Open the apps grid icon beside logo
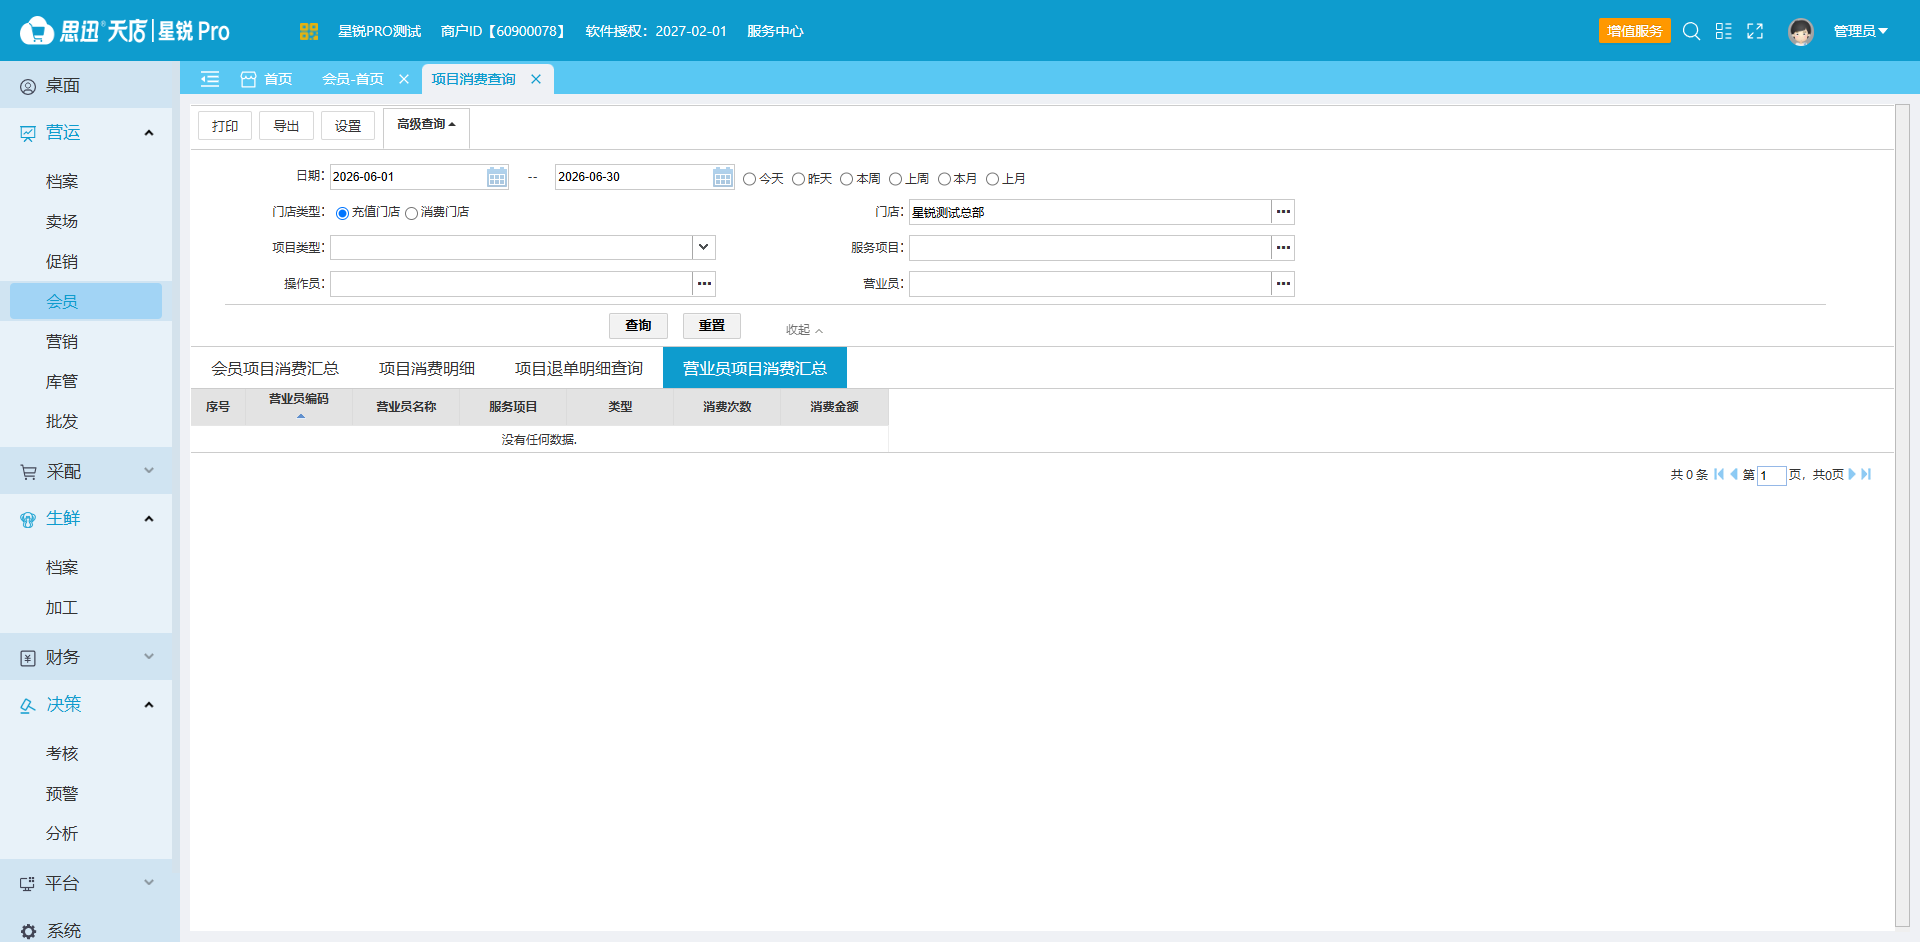Viewport: 1920px width, 942px height. tap(308, 31)
